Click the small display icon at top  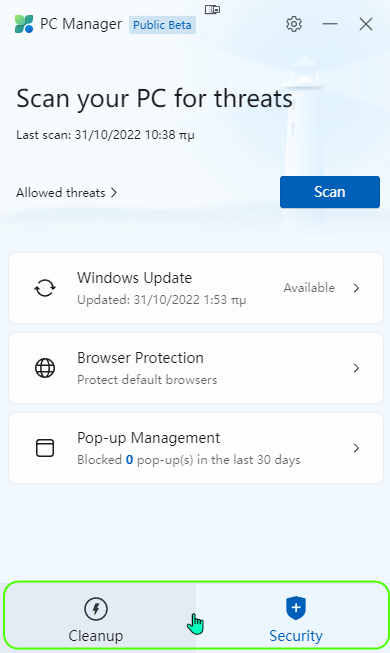coord(212,9)
